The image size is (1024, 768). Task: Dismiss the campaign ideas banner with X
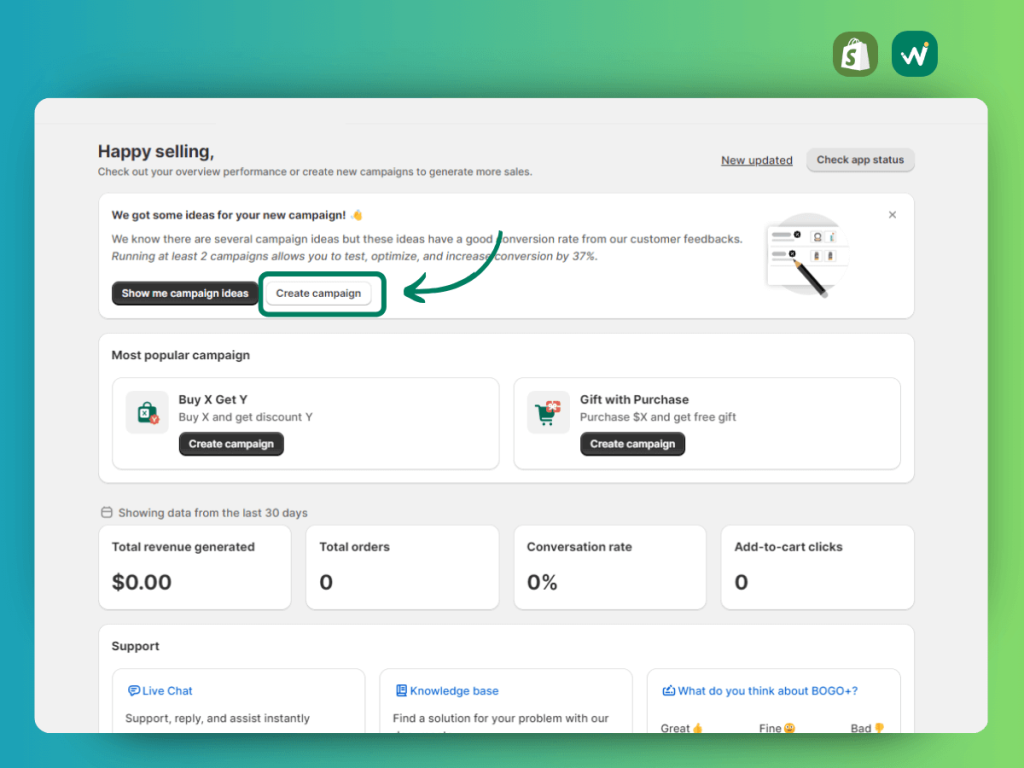(892, 215)
